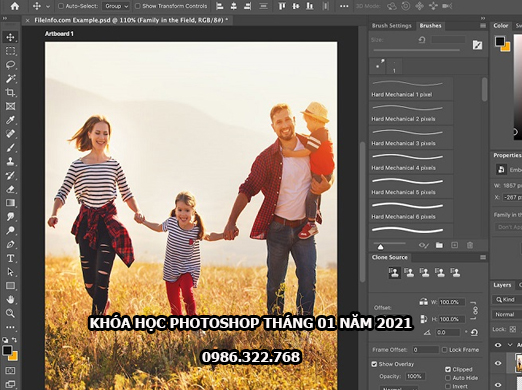Select the Horizontal Type tool
The width and height of the screenshot is (522, 390).
10,258
